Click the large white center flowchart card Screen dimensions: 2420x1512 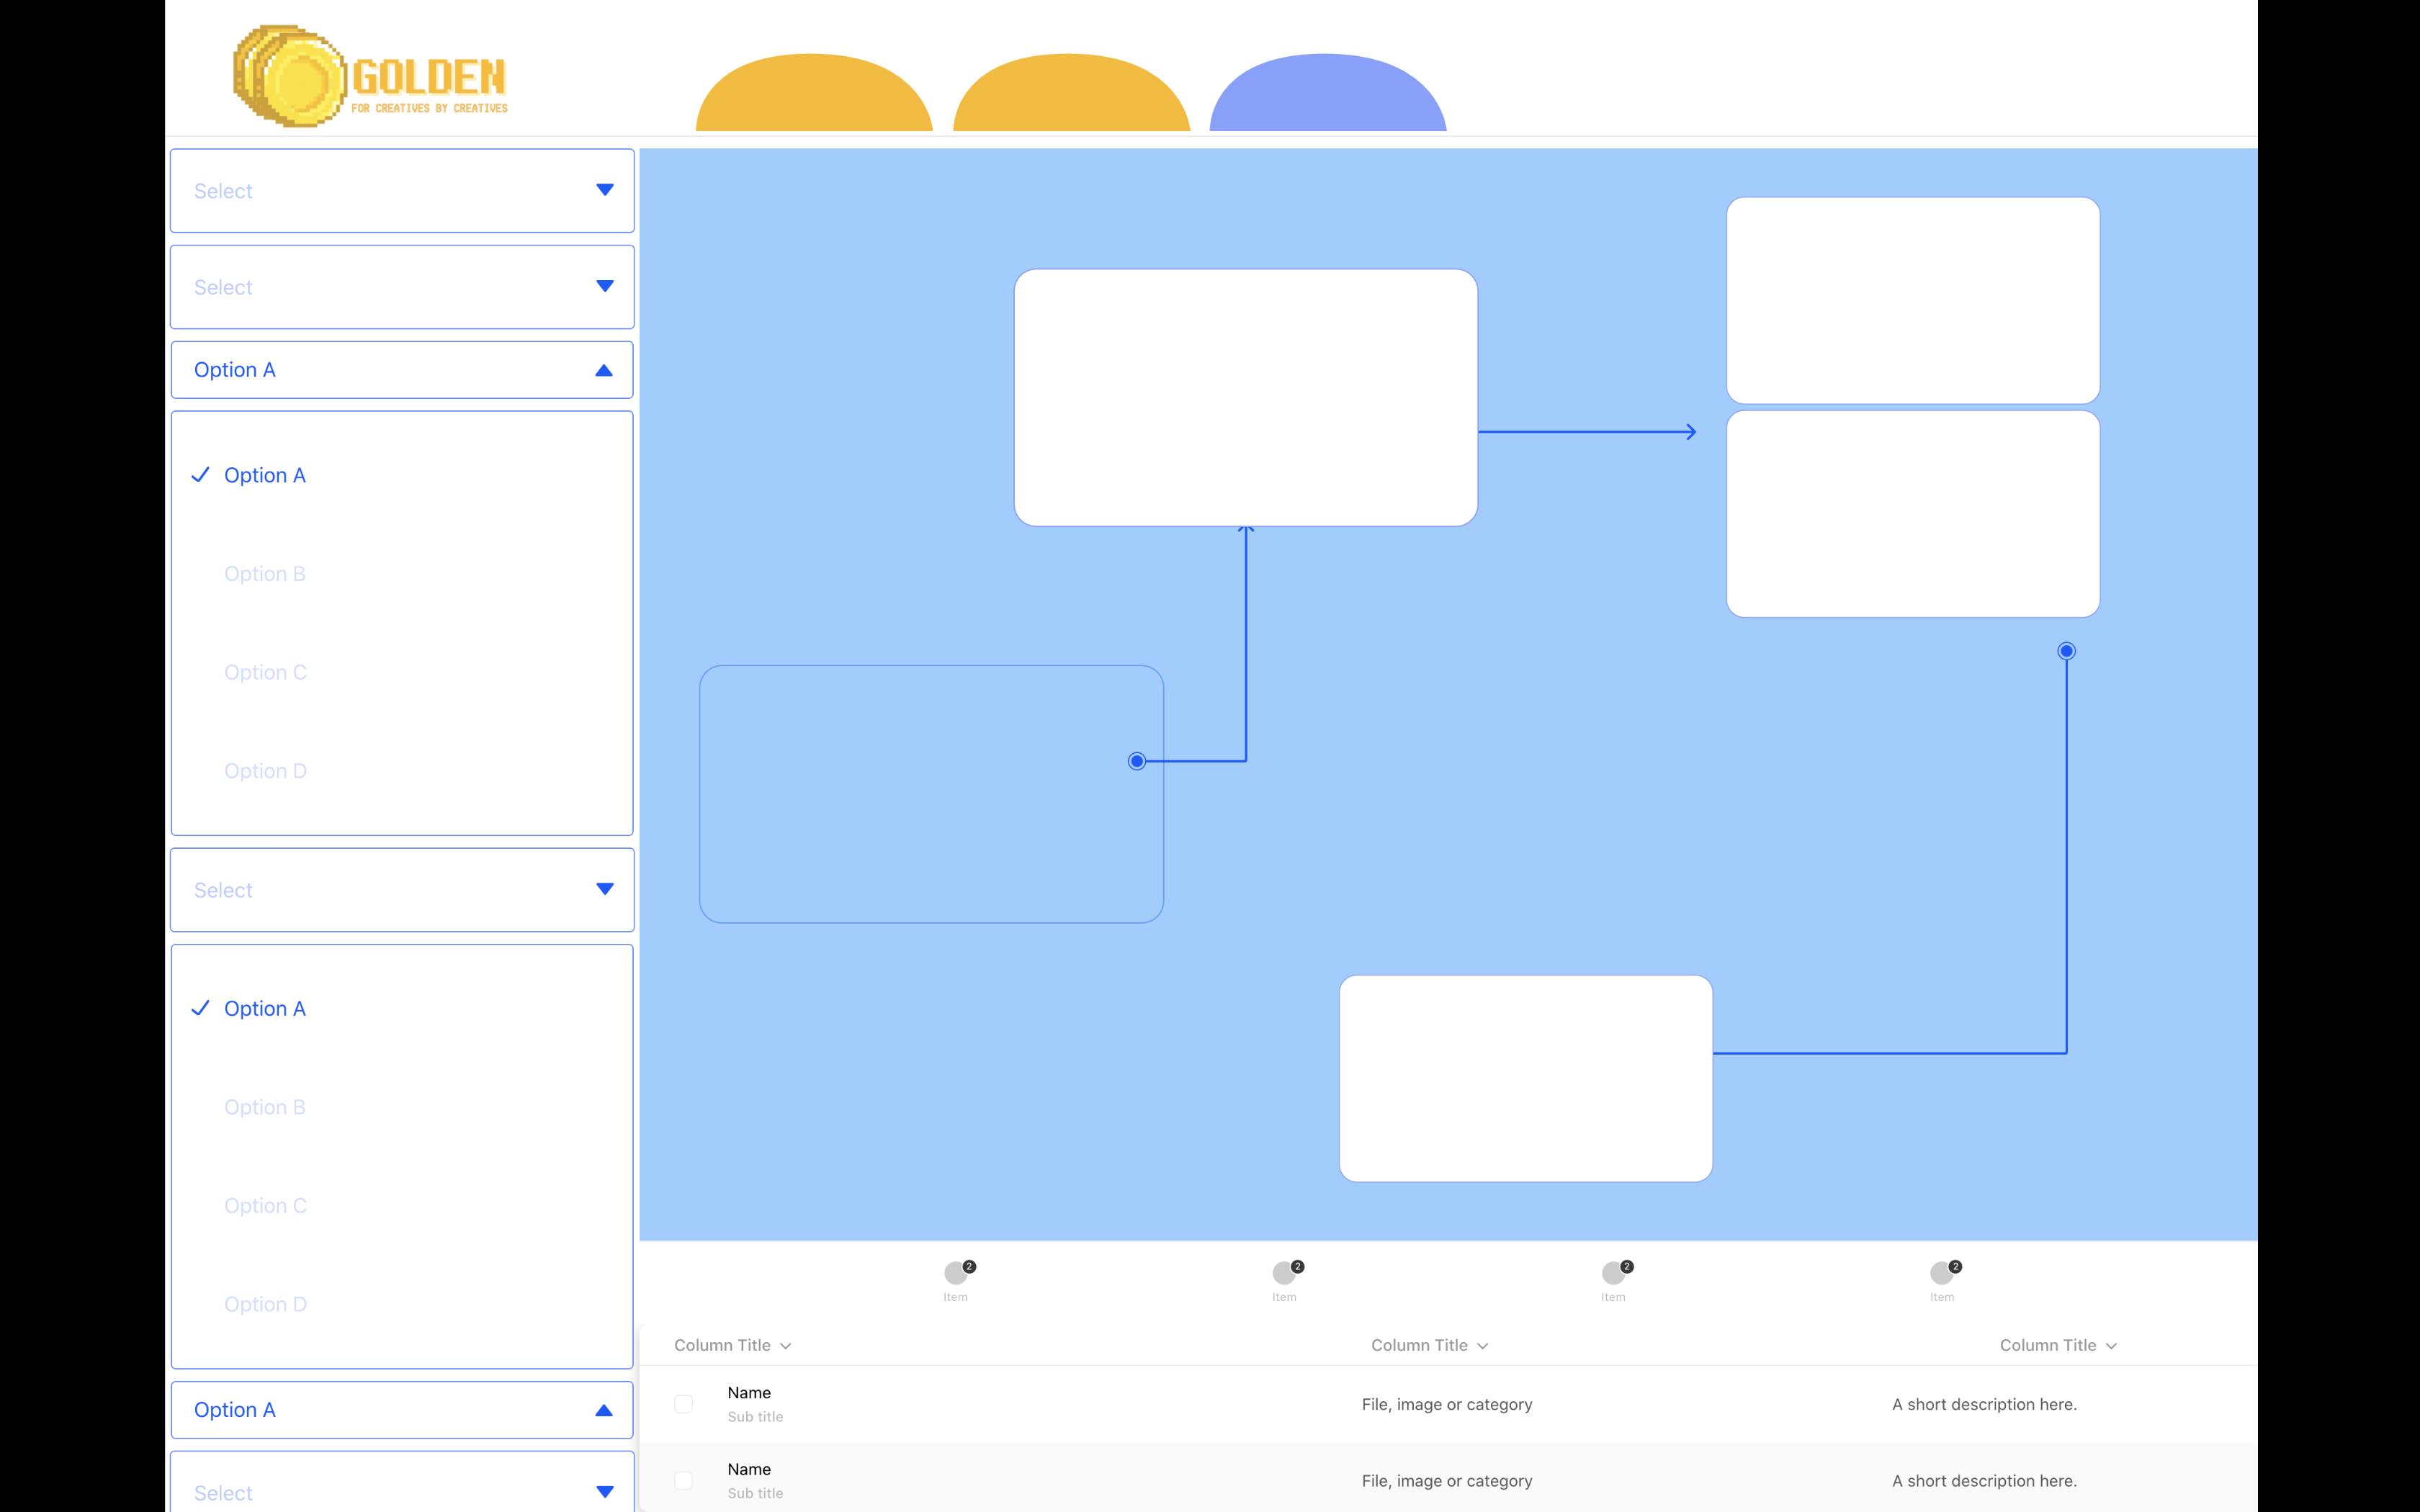(x=1246, y=398)
